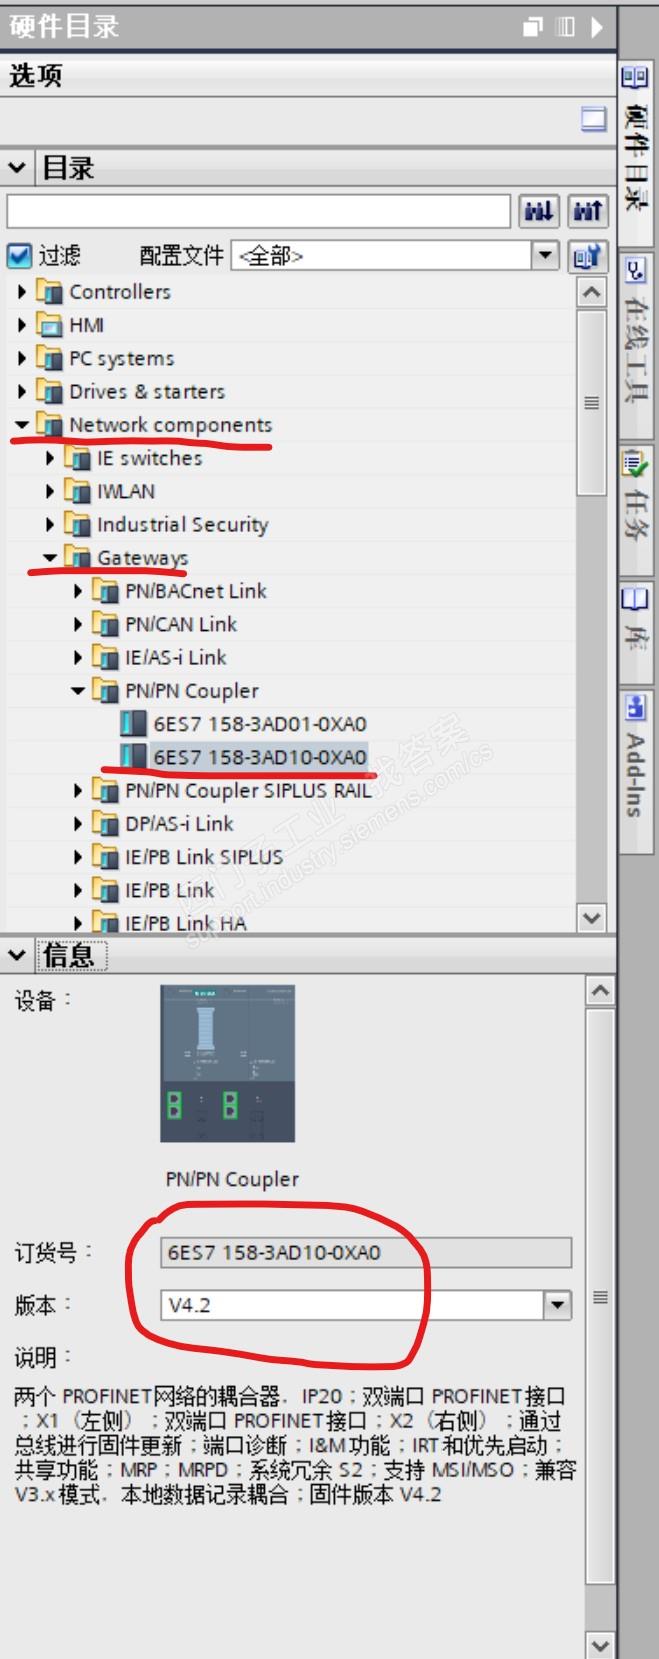Open the 在线工具 sidebar panel icon

pyautogui.click(x=635, y=270)
